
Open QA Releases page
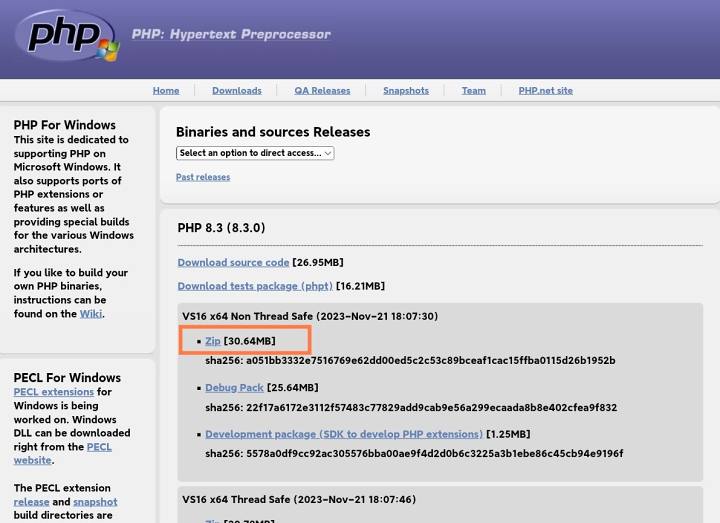pyautogui.click(x=322, y=90)
